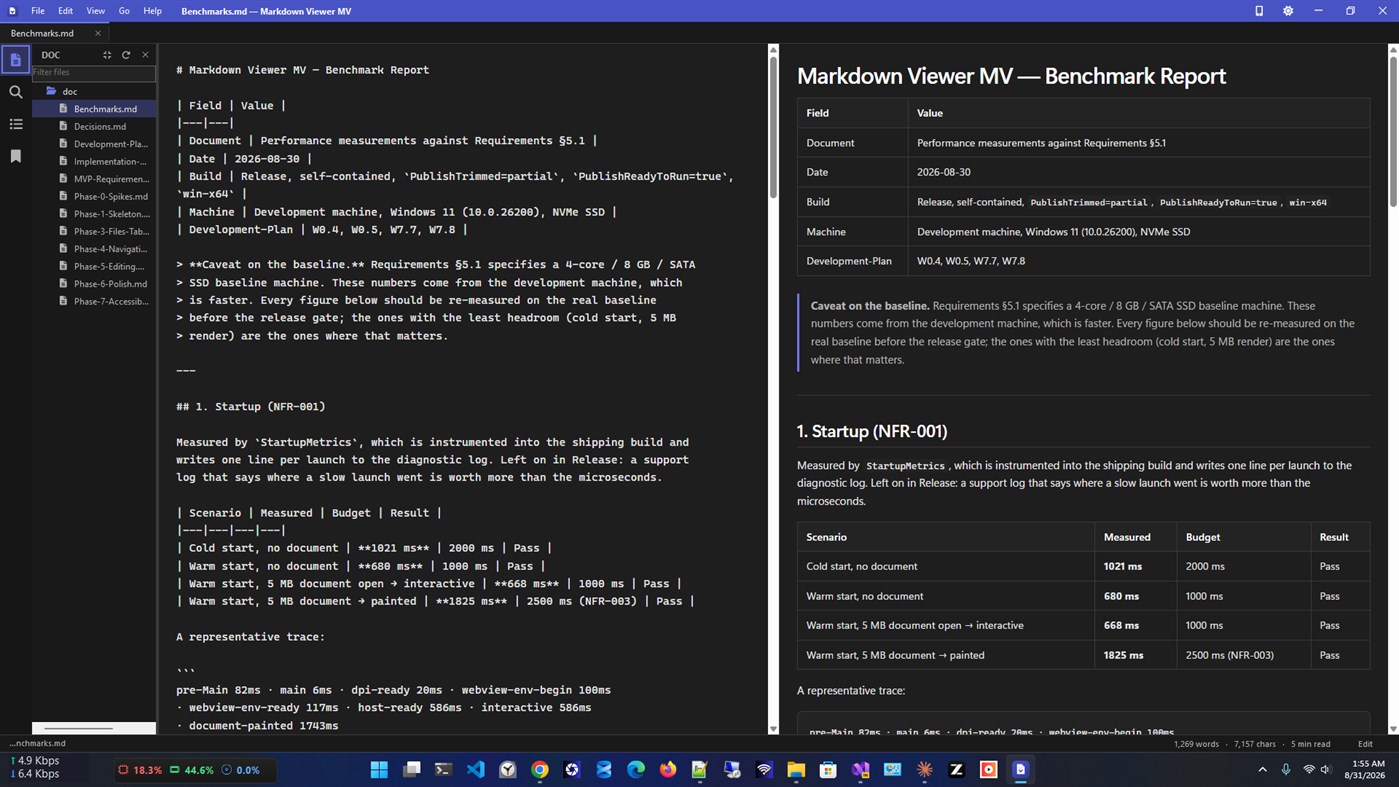Screen dimensions: 1399x787
Task: Click the 7,157 chars status entry
Action: [1255, 744]
